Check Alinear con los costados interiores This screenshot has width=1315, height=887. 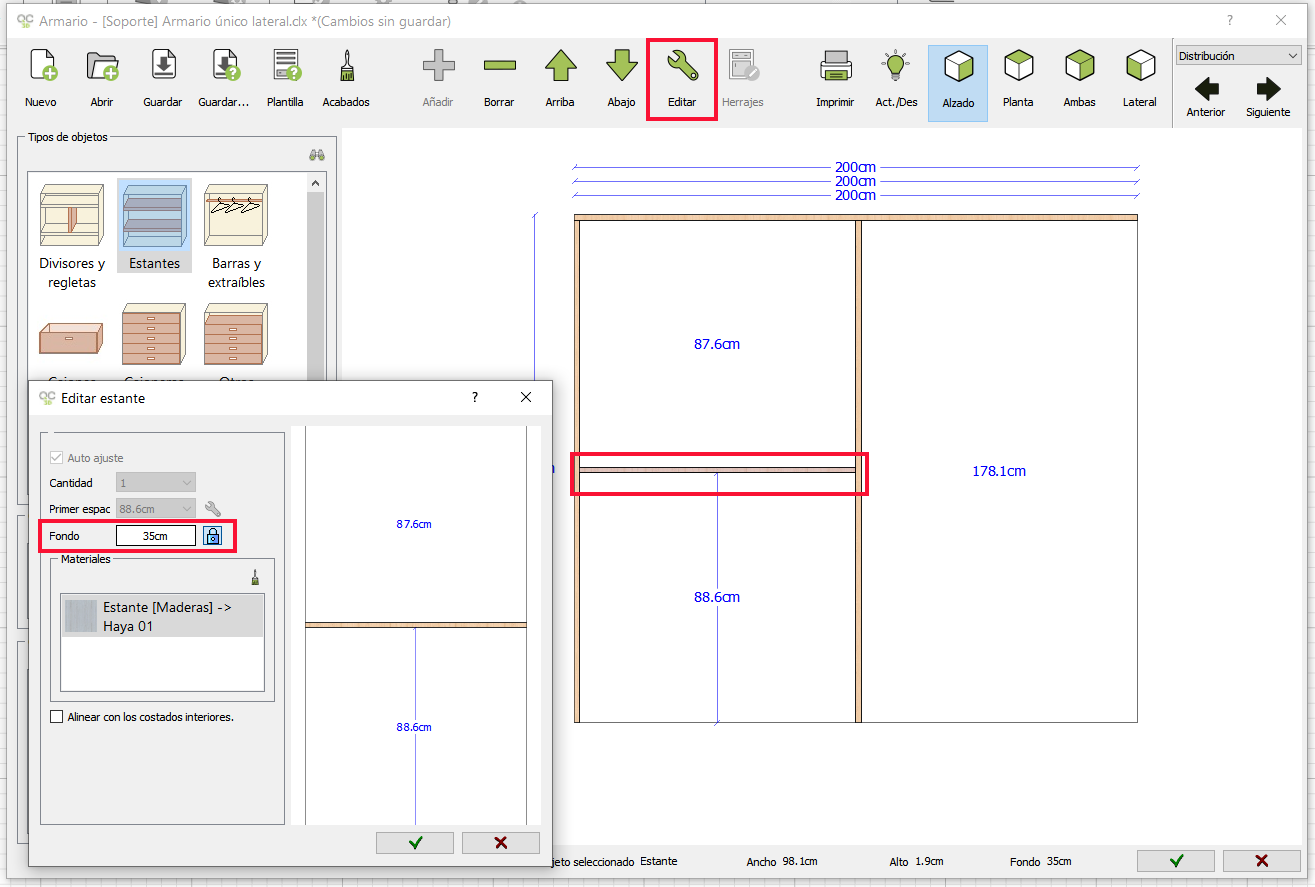click(x=56, y=717)
